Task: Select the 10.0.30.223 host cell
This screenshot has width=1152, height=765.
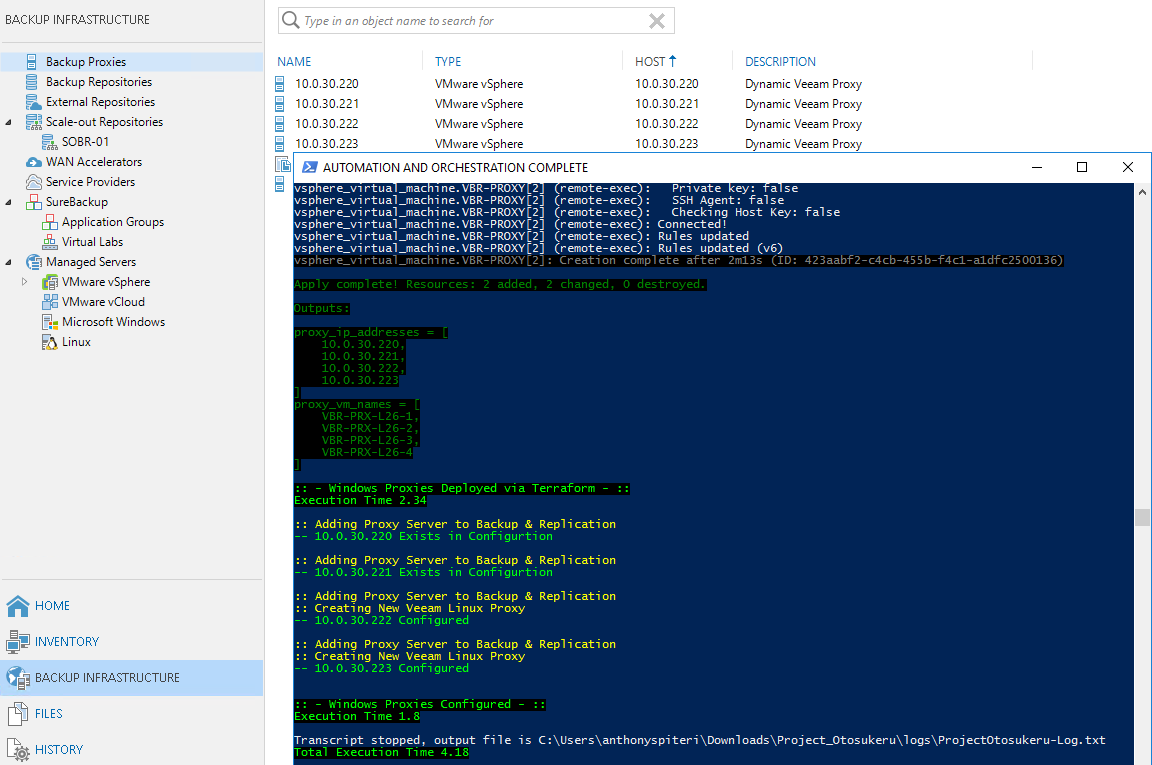Action: [666, 143]
